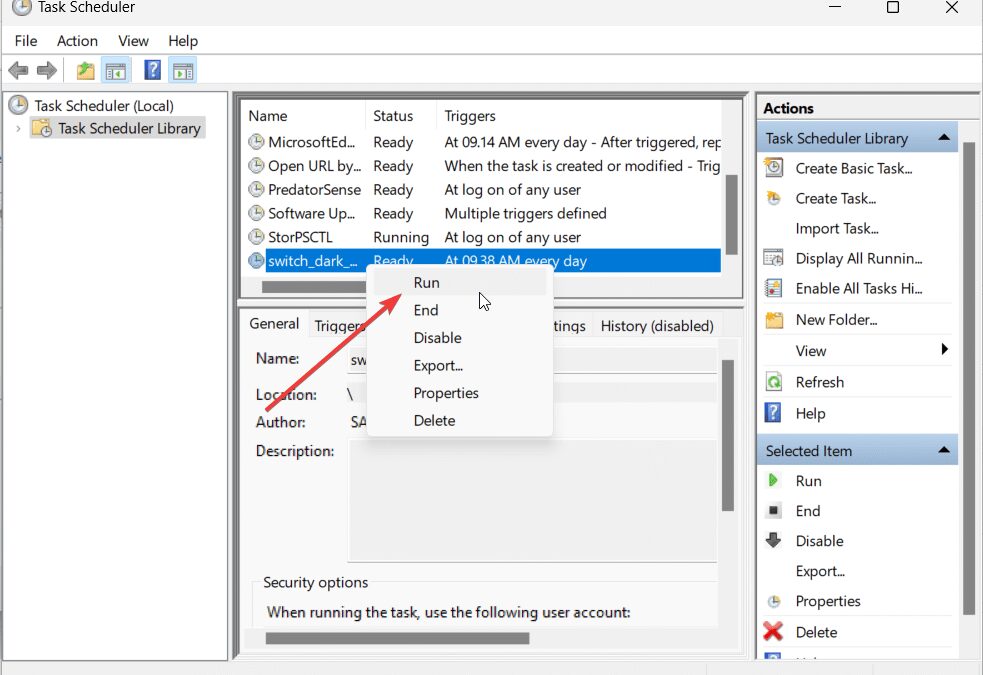Open the Action menu in menu bar
The height and width of the screenshot is (675, 983).
(x=77, y=41)
